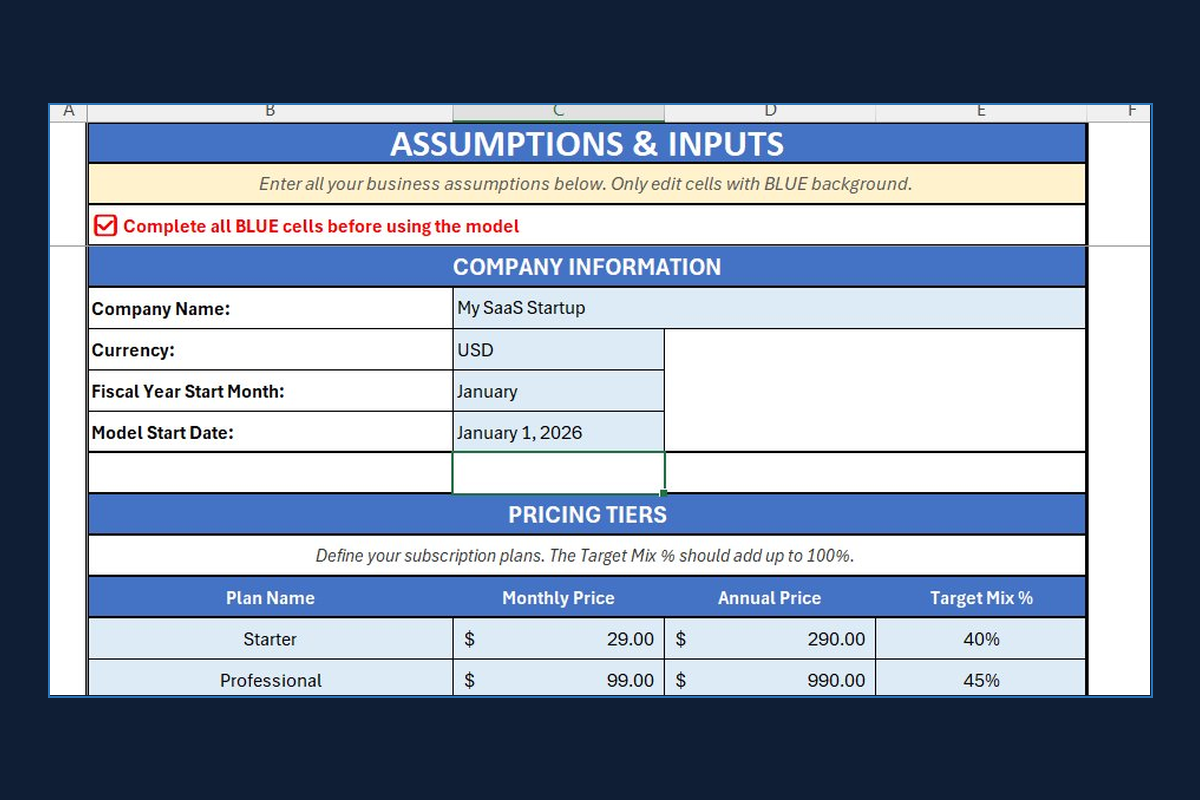1200x800 pixels.
Task: Click the red checkbox icon
Action: tap(105, 226)
